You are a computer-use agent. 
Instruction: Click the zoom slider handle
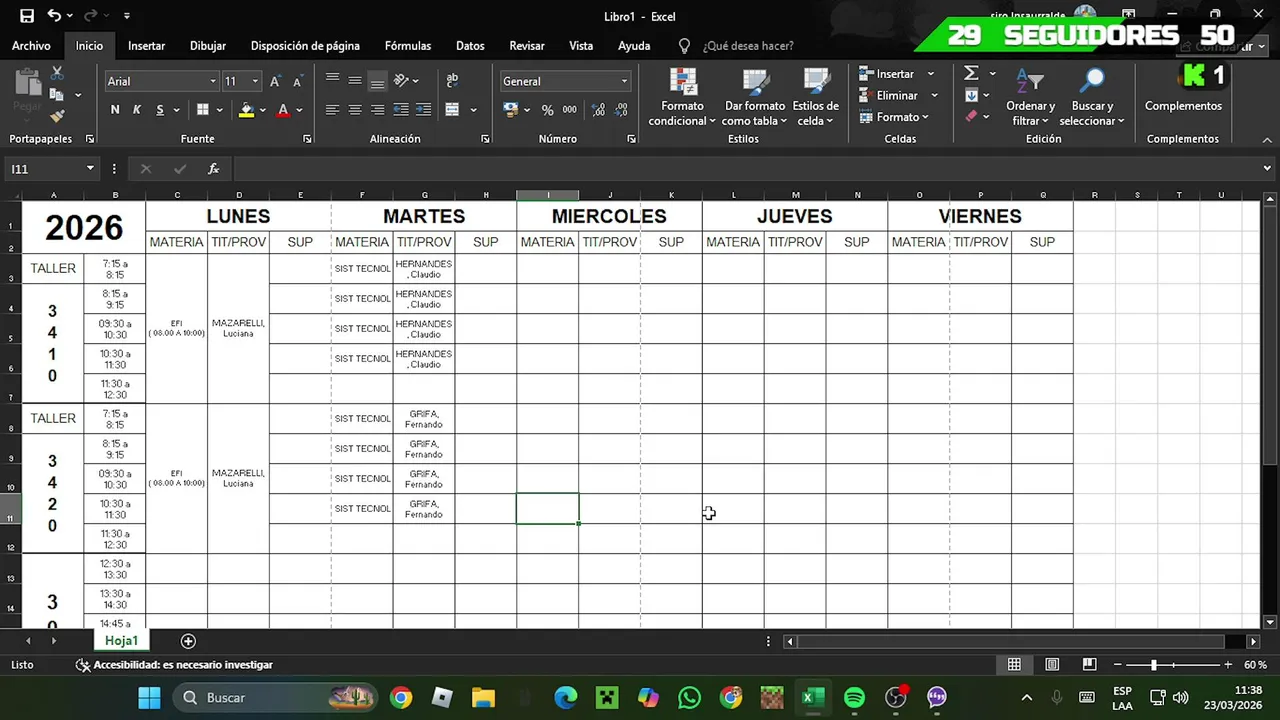point(1154,665)
